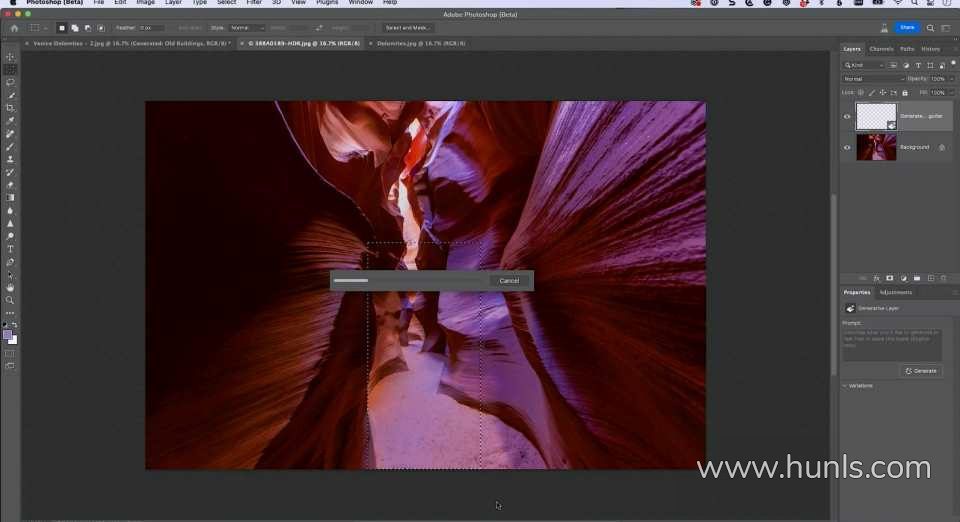The height and width of the screenshot is (522, 960).
Task: Cancel the generation progress dialog
Action: point(509,281)
